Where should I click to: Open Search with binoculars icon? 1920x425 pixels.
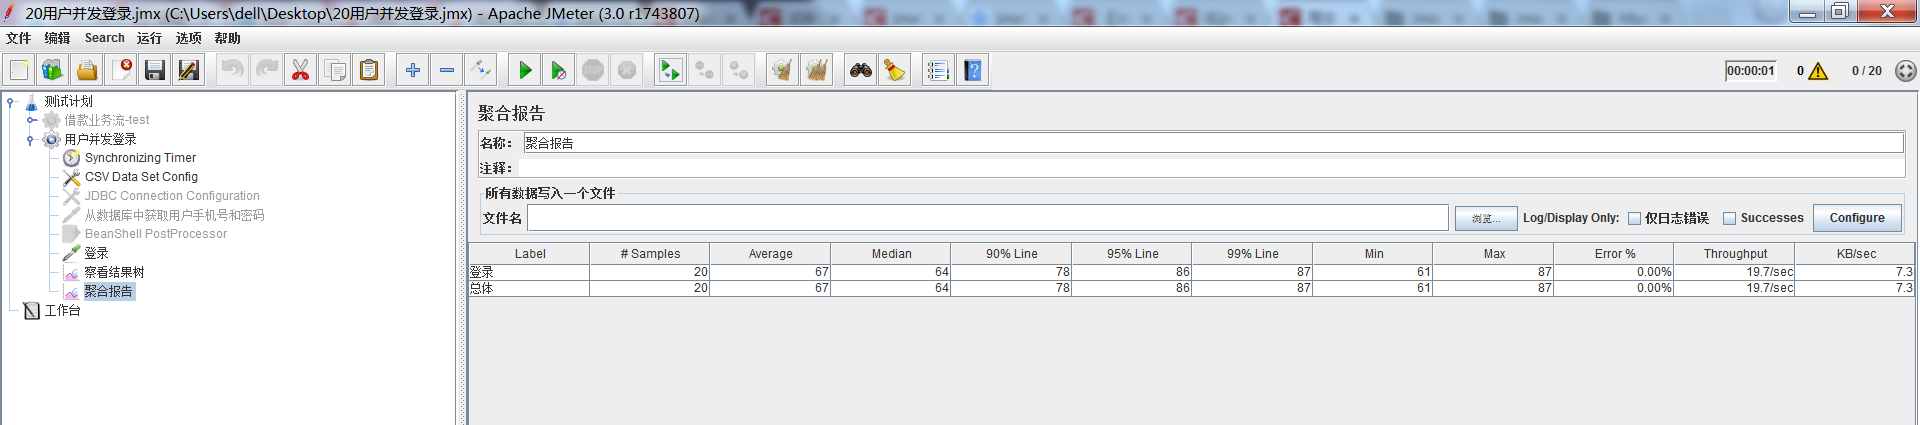pos(860,70)
